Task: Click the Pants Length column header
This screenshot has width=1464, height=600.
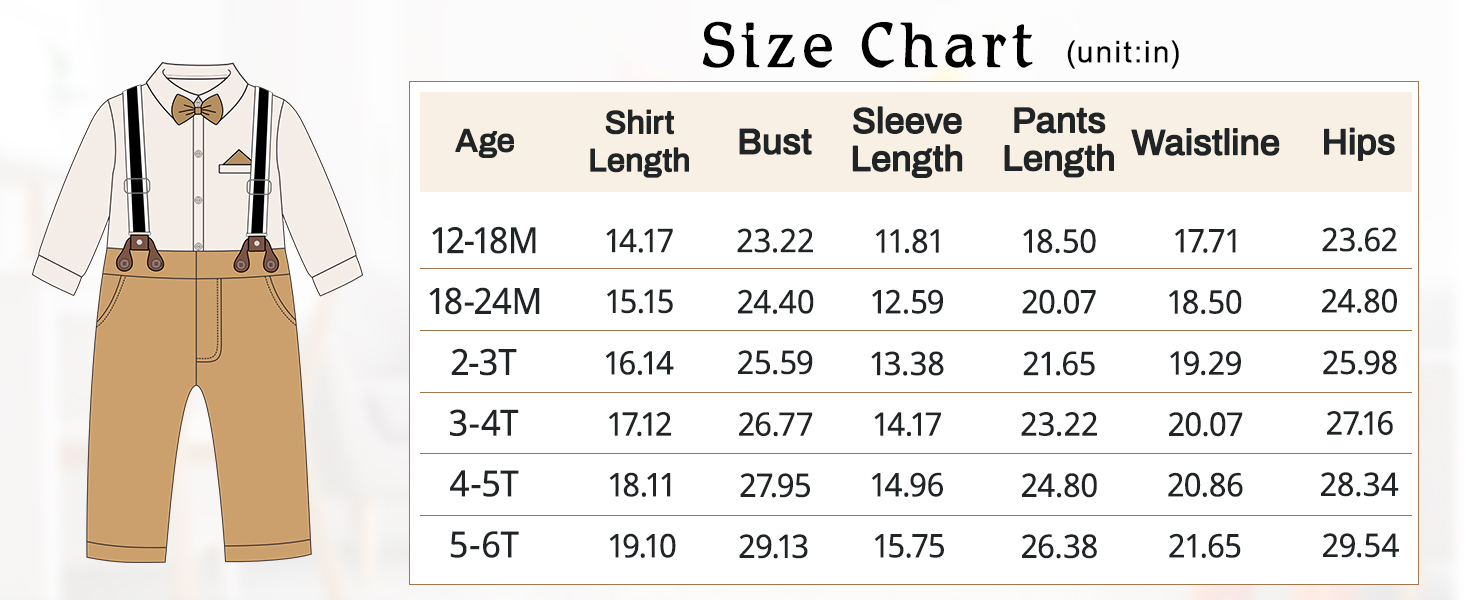Action: (1058, 140)
